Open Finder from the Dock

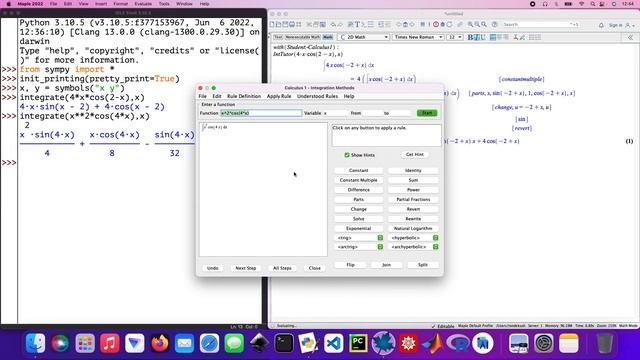(x=36, y=343)
